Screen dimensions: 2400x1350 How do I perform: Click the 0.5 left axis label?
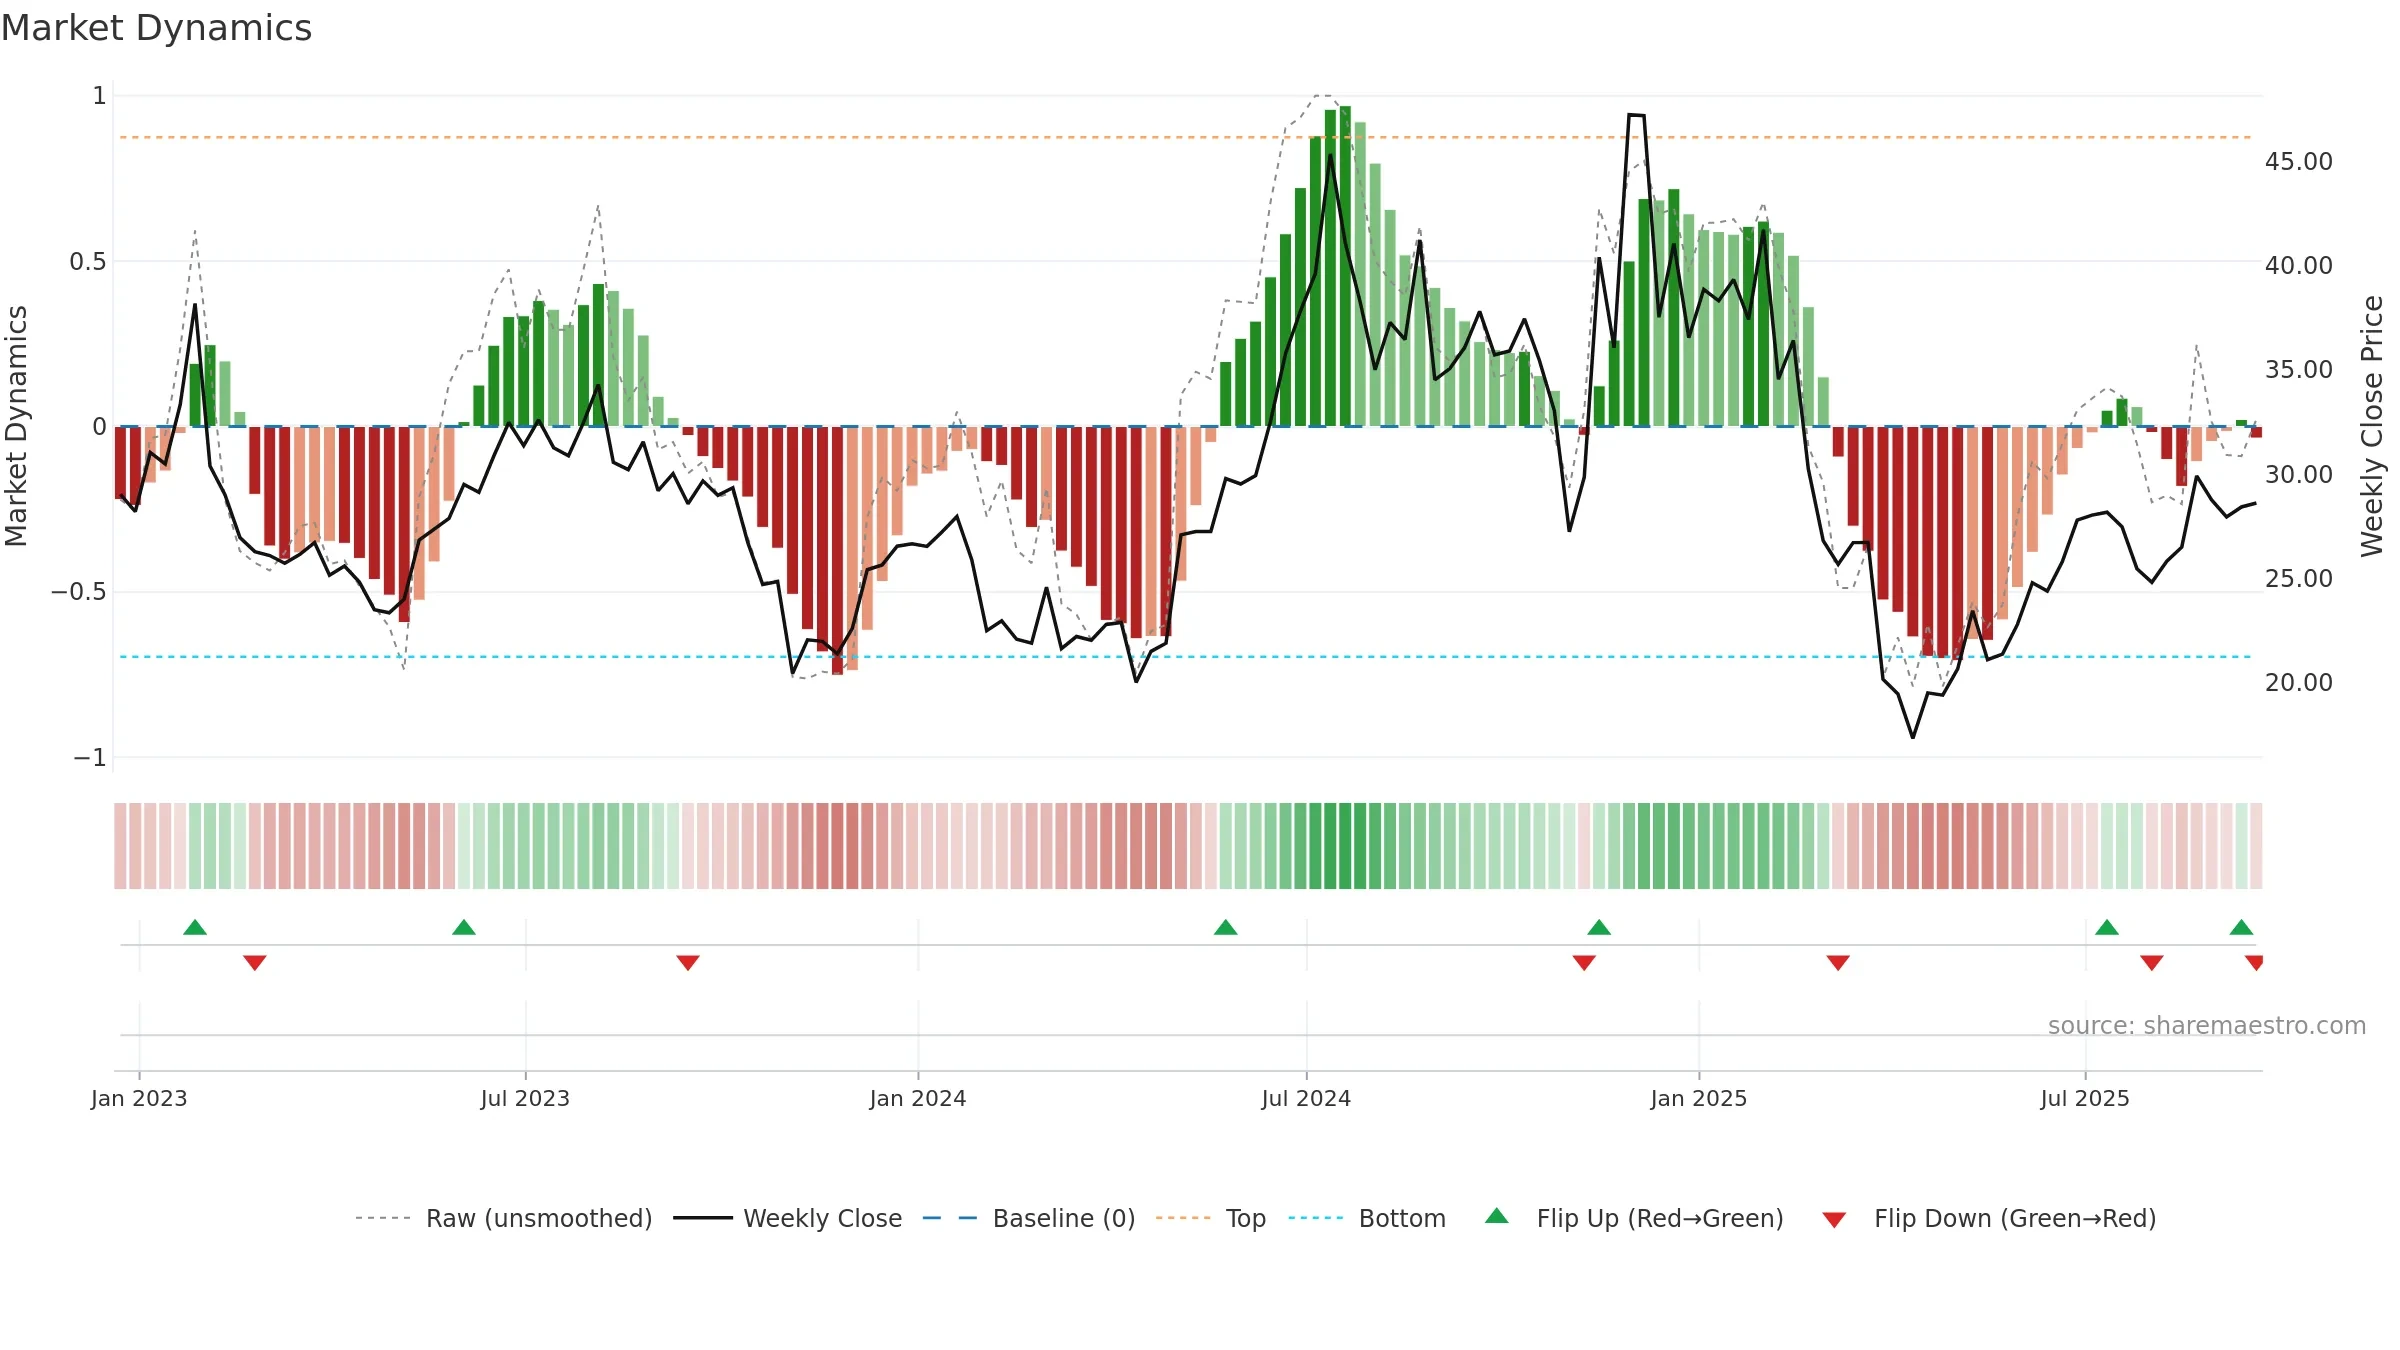tap(88, 262)
